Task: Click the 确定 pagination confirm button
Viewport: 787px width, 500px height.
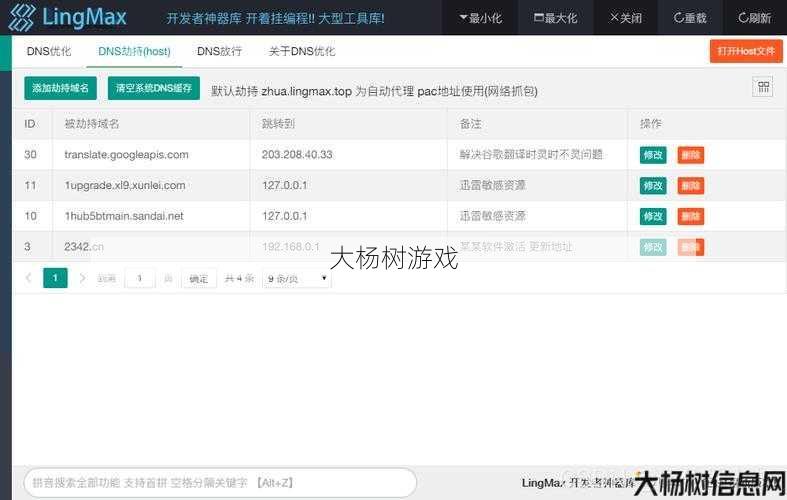Action: pos(198,279)
